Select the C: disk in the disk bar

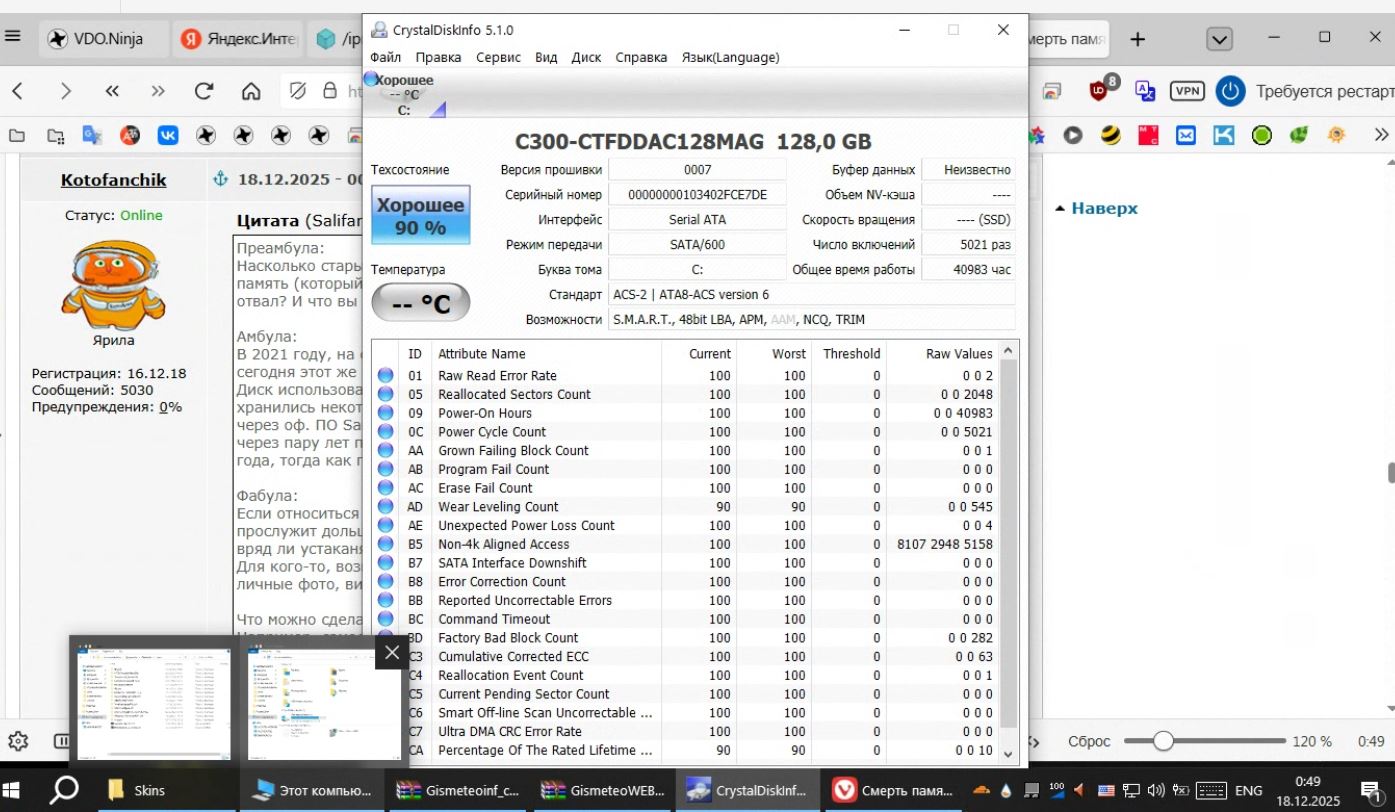(404, 95)
